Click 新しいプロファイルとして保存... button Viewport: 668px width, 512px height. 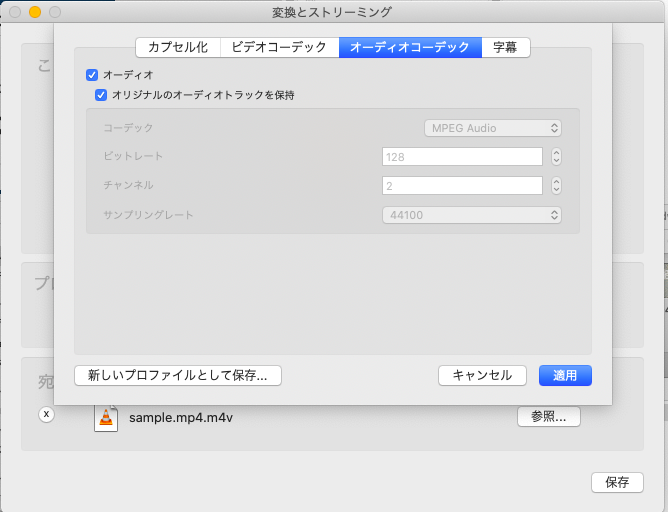pos(178,375)
